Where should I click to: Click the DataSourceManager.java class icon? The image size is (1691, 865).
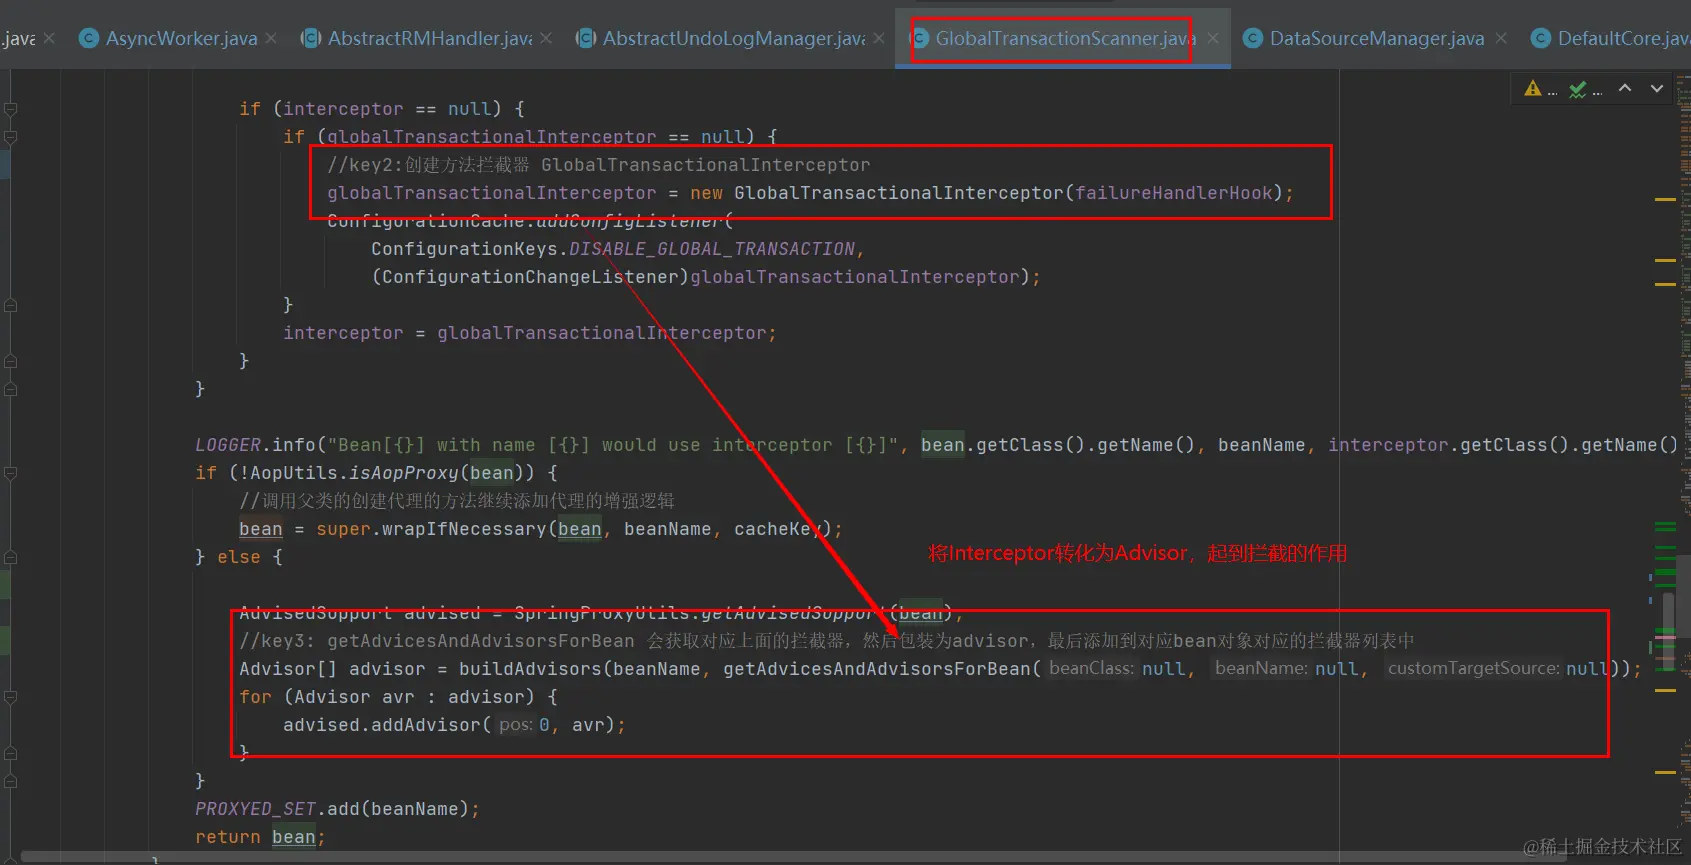[x=1252, y=38]
